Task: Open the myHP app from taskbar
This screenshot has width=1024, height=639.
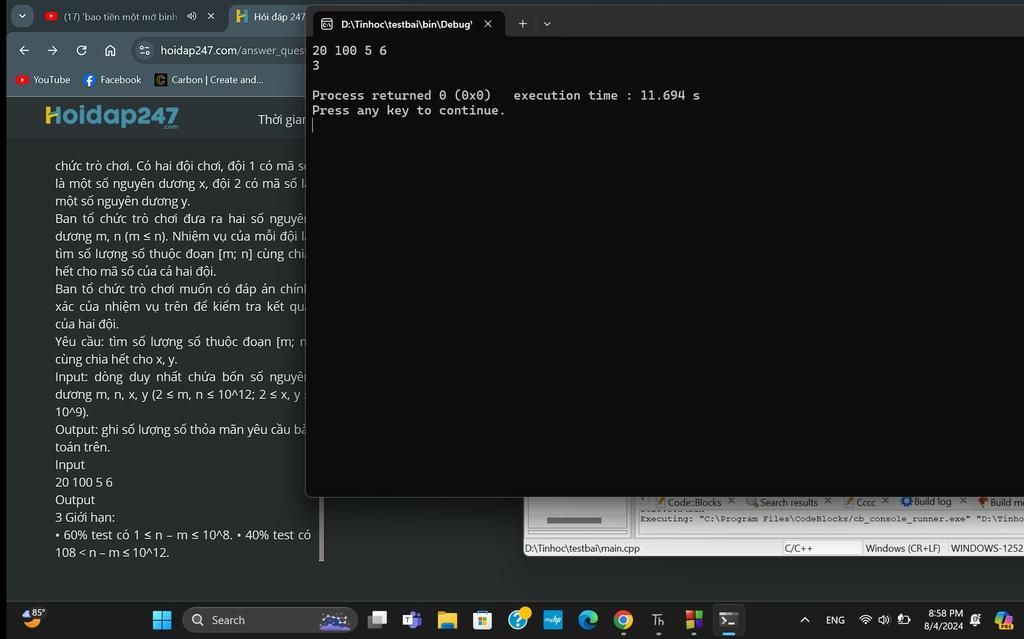Action: coord(553,620)
